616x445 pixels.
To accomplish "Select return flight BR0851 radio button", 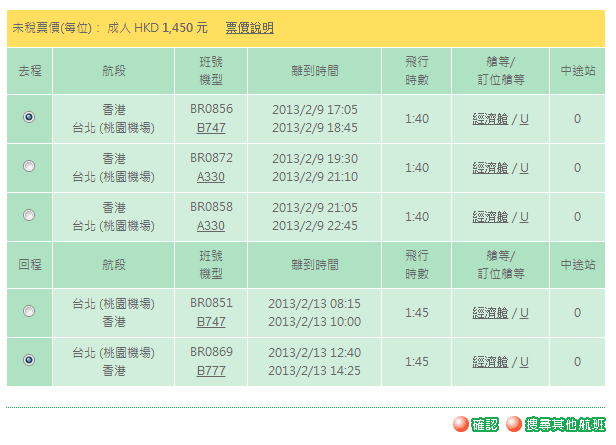I will 29,311.
